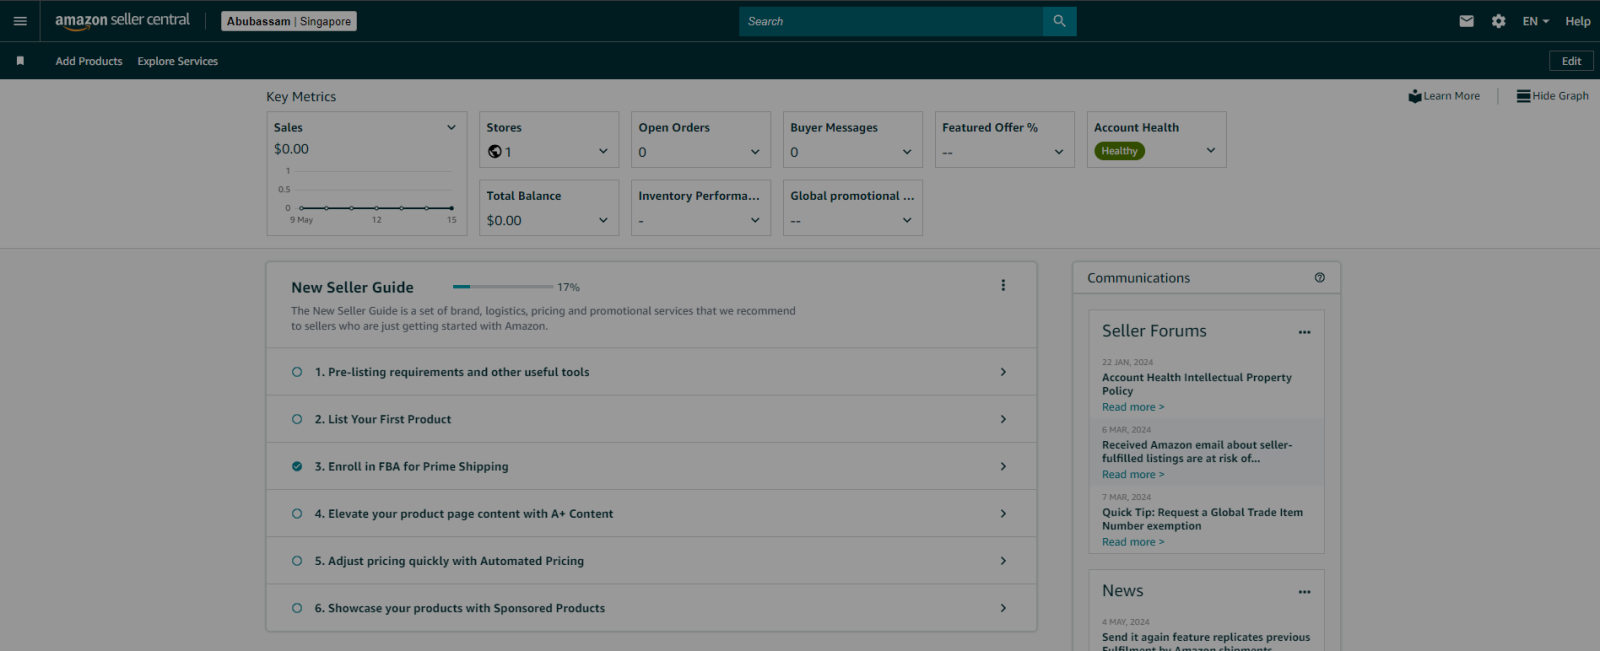1600x651 pixels.
Task: Toggle the Enroll in FBA completed checkmark
Action: tap(297, 466)
